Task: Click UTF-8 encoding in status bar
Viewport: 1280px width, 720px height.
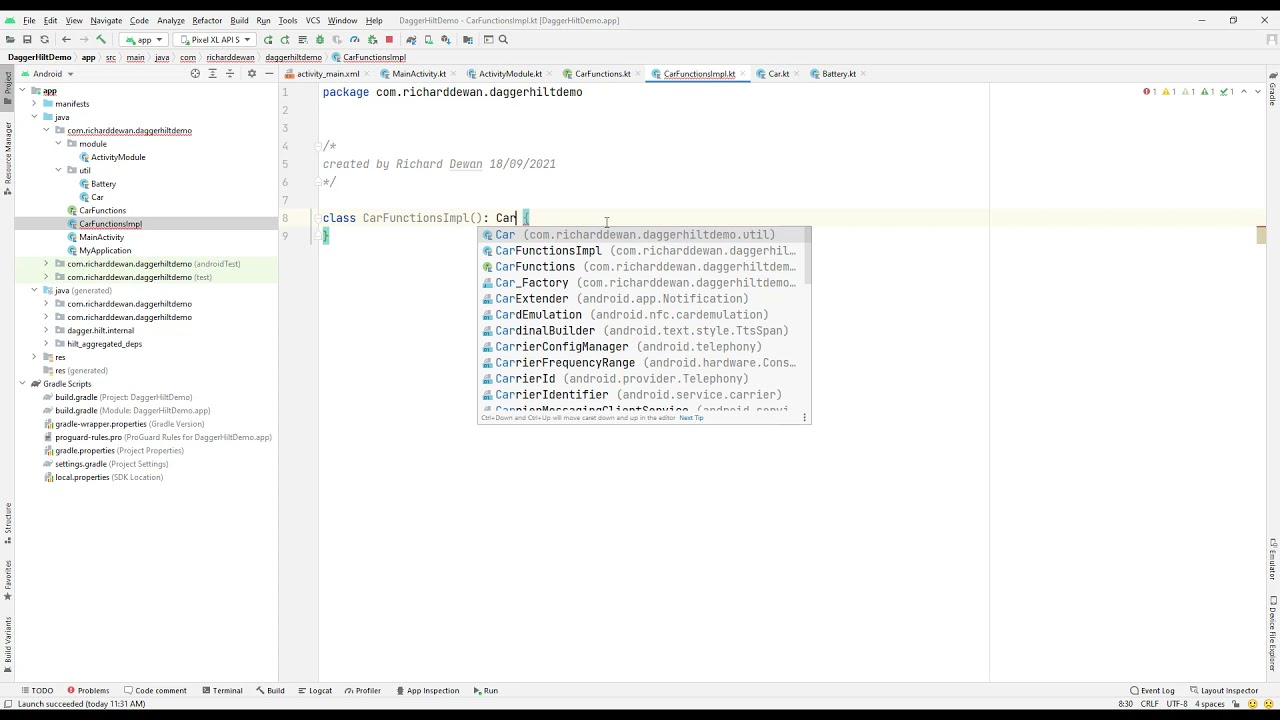Action: [x=1176, y=704]
